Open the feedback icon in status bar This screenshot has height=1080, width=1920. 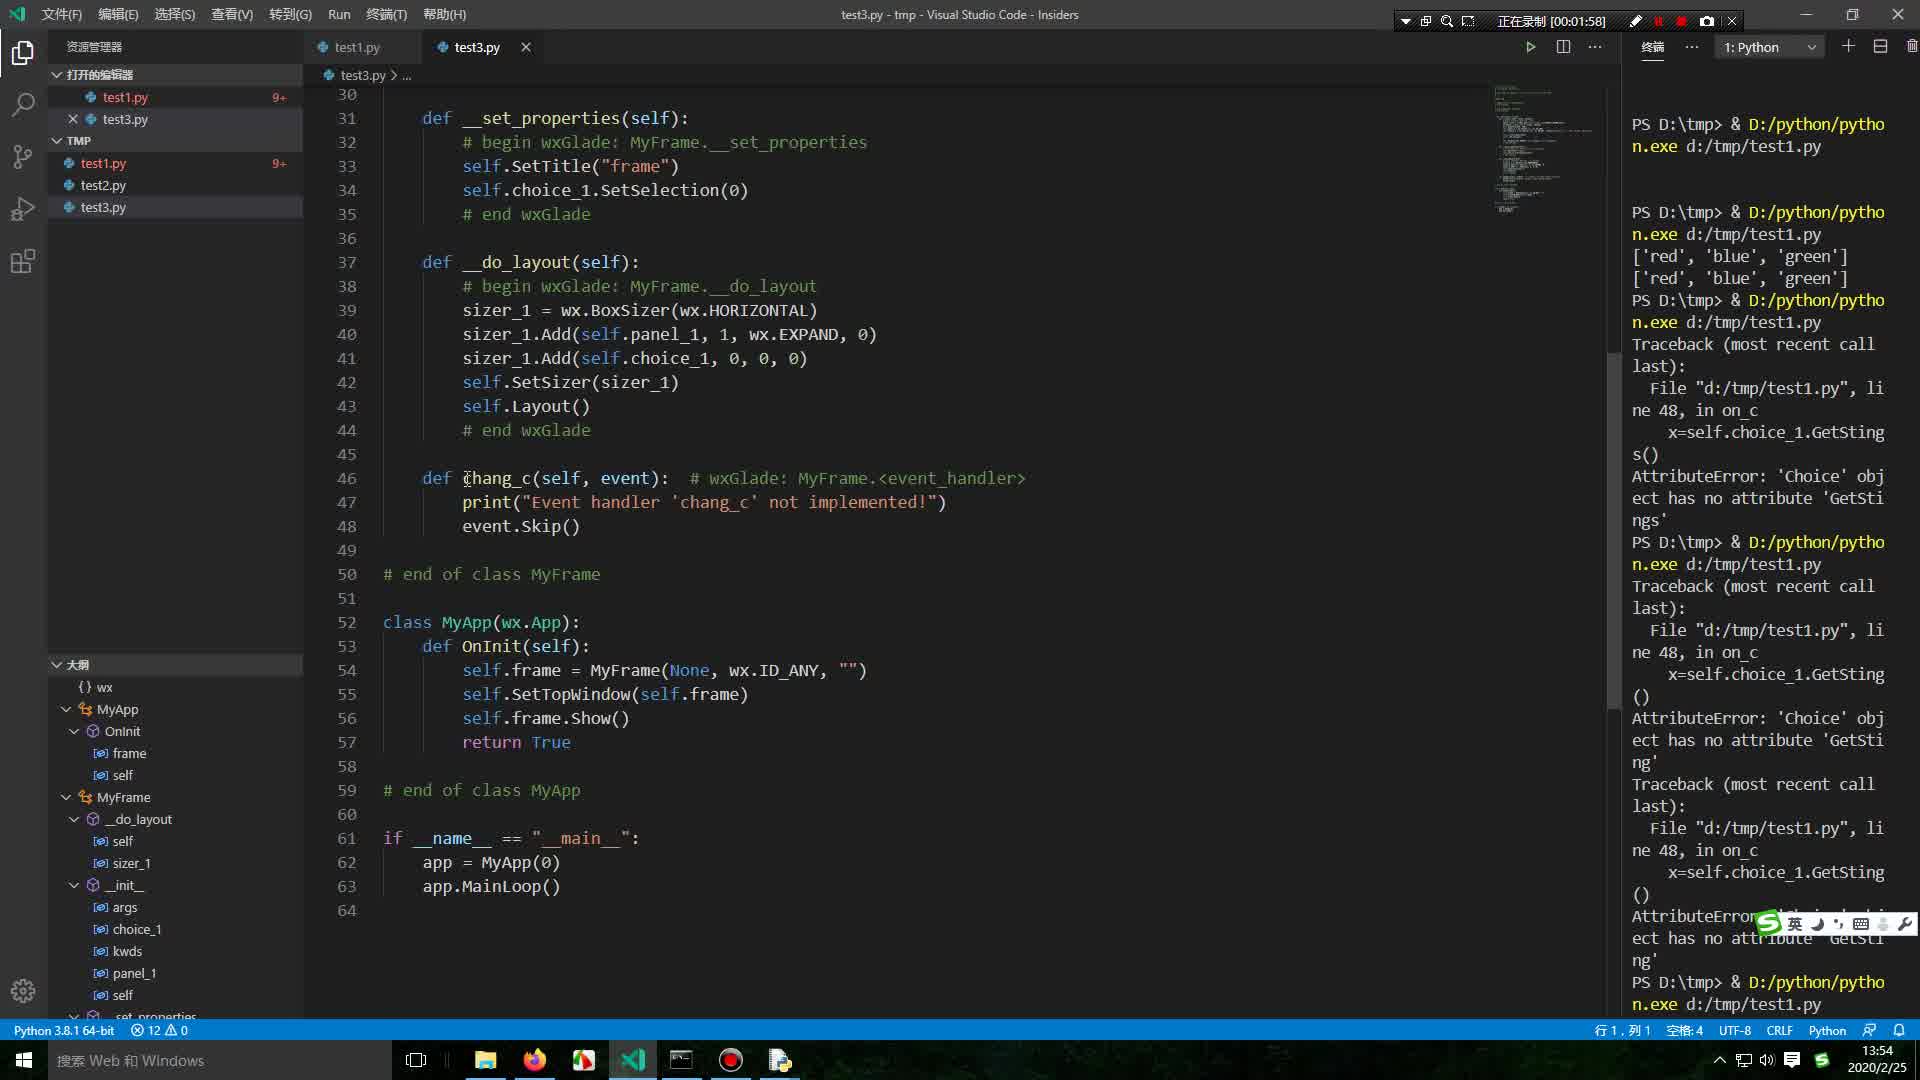1869,1030
